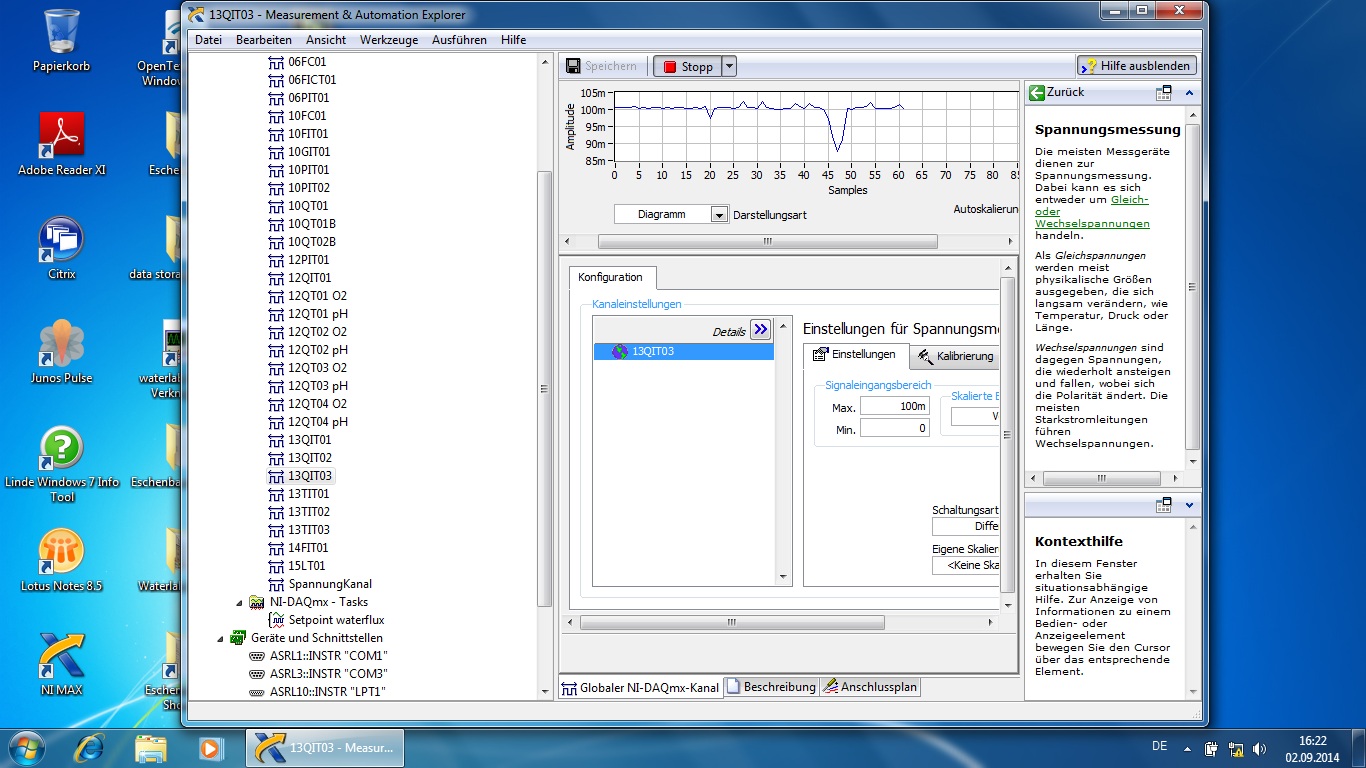Select the Lotus Notes 8.5 desktop icon
Screen dimensions: 1366x768
62,561
